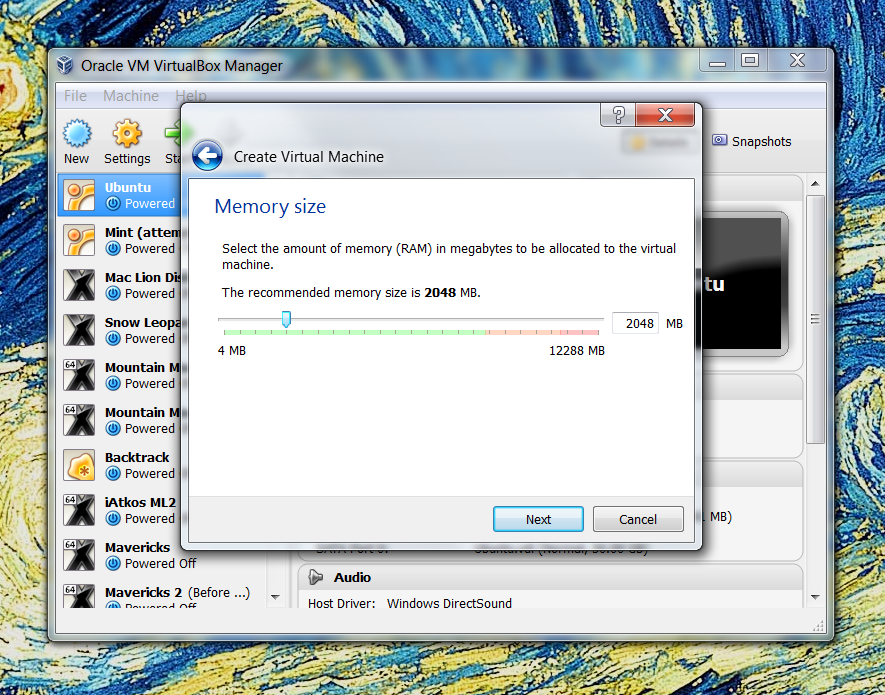Screen dimensions: 885x695
Task: Click the Next button
Action: click(538, 519)
